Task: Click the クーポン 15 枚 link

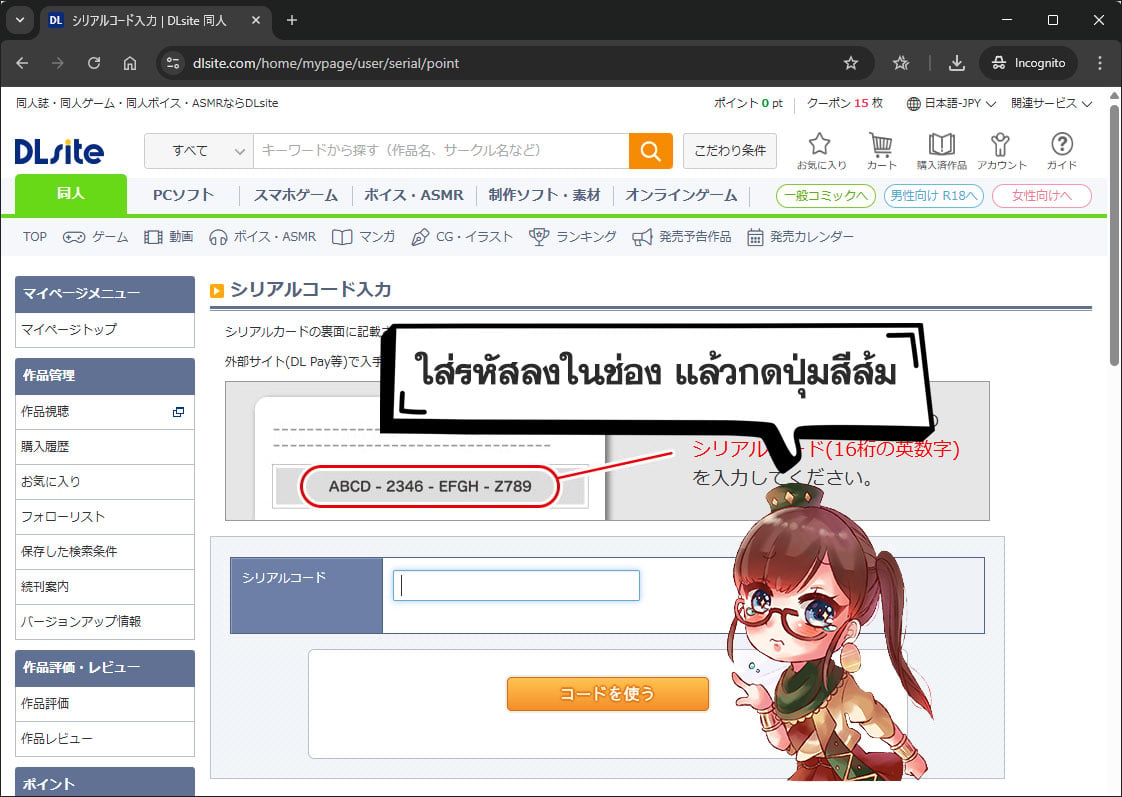Action: (x=845, y=104)
